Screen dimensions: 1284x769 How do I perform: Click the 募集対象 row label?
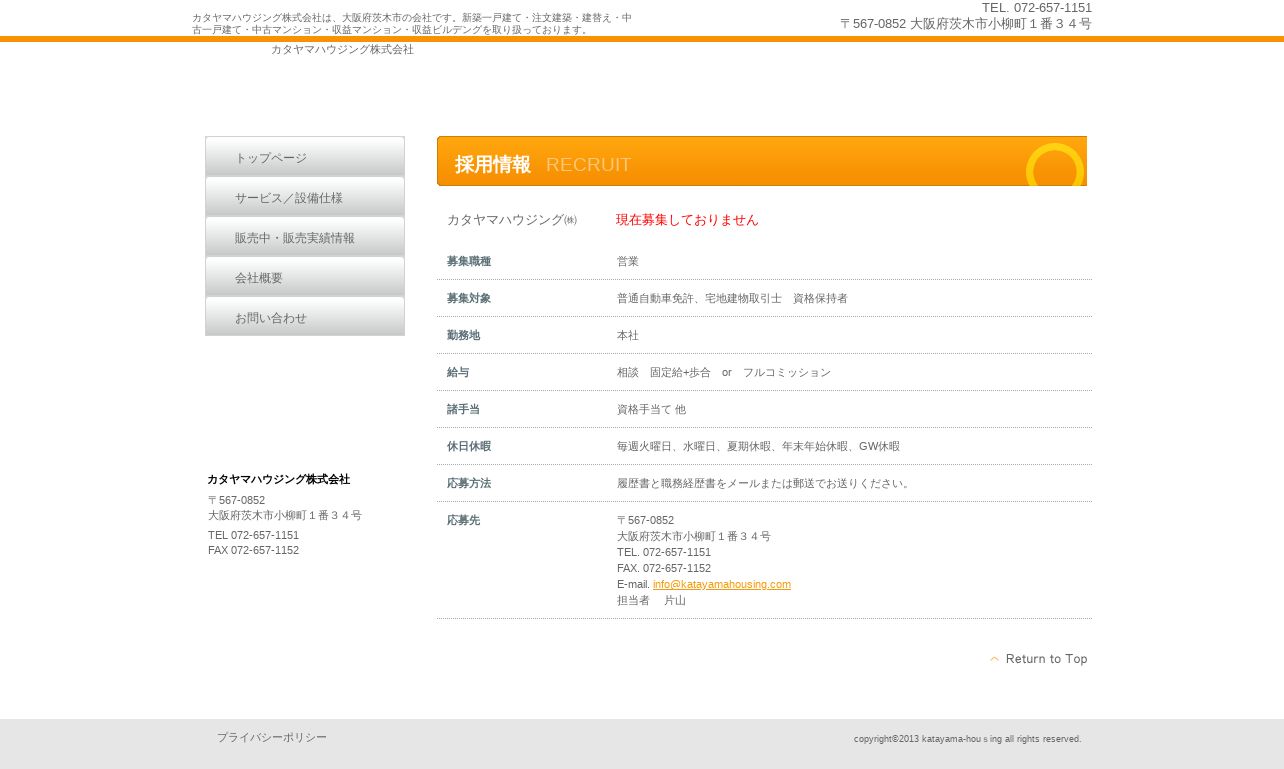coord(469,298)
